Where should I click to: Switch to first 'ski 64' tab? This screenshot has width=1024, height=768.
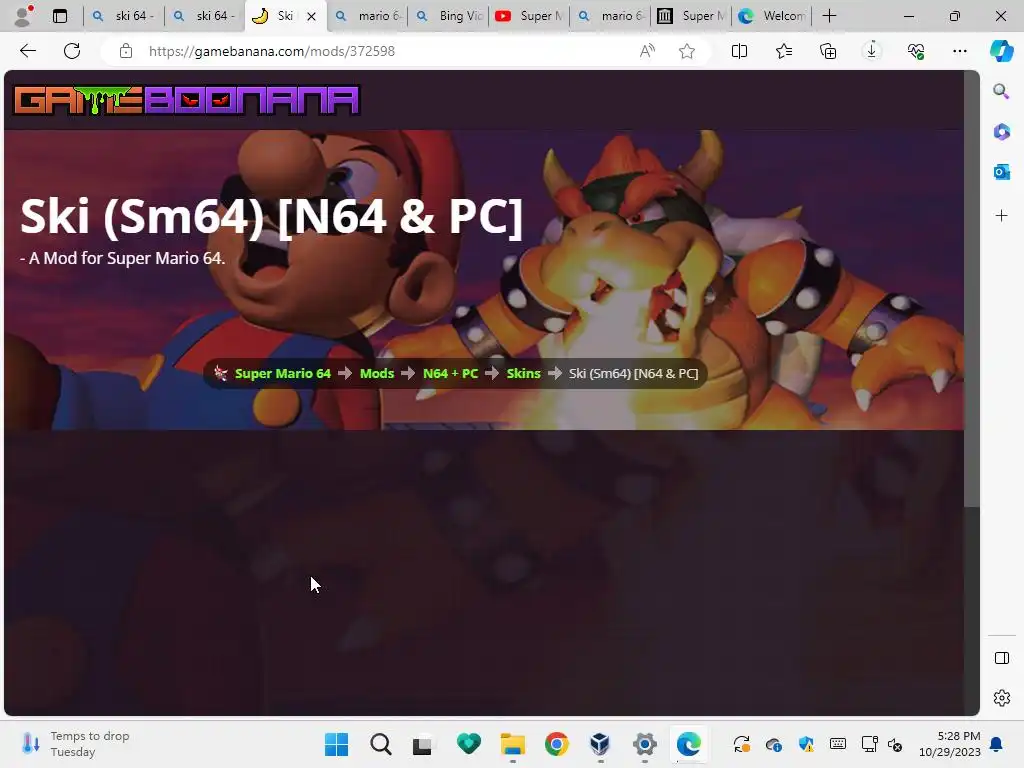(123, 16)
